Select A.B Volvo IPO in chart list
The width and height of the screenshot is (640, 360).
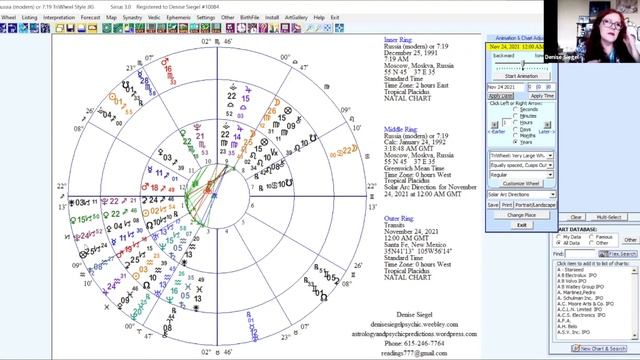[571, 281]
